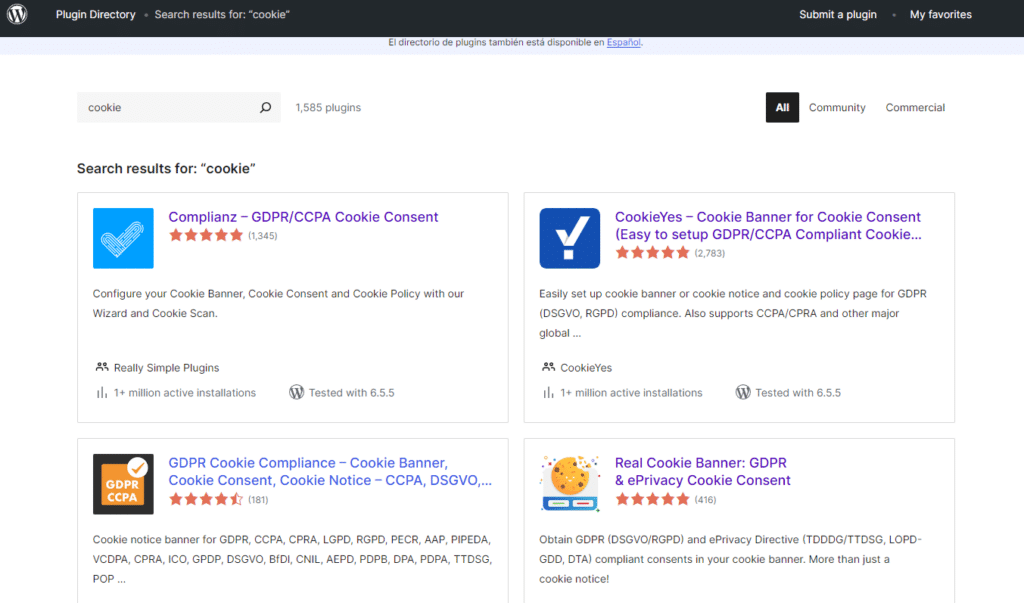Select the All filter tab
The image size is (1024, 603).
tap(782, 107)
